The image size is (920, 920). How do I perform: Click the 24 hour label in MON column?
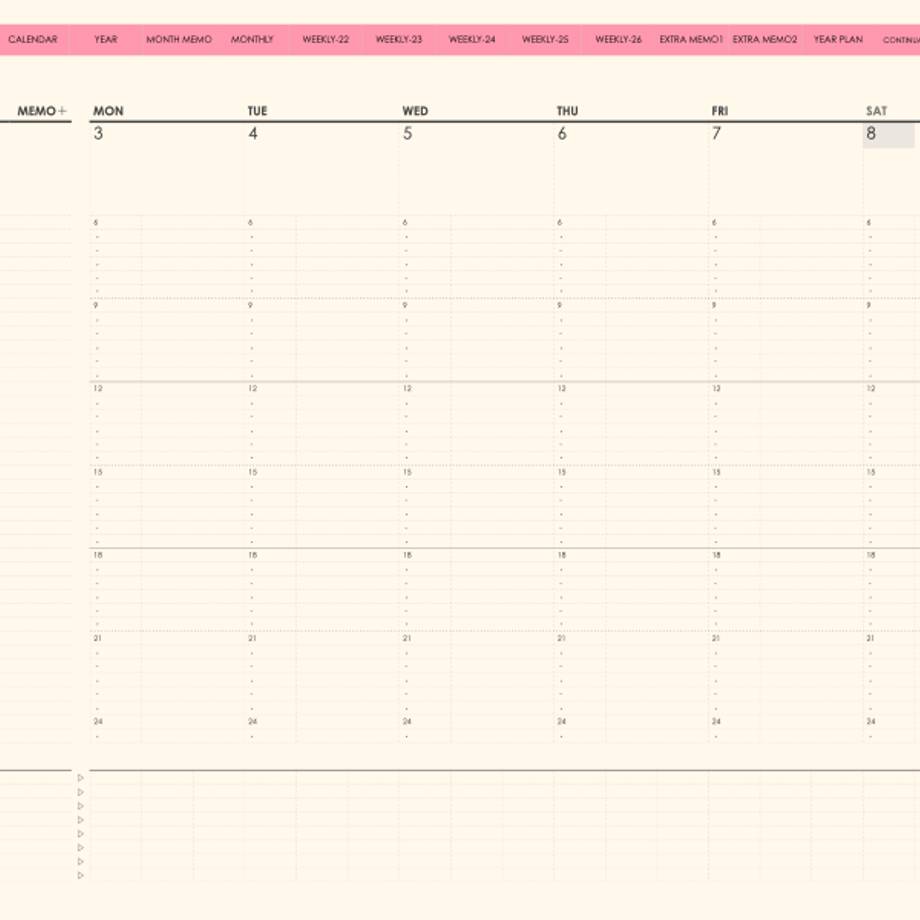(x=98, y=721)
